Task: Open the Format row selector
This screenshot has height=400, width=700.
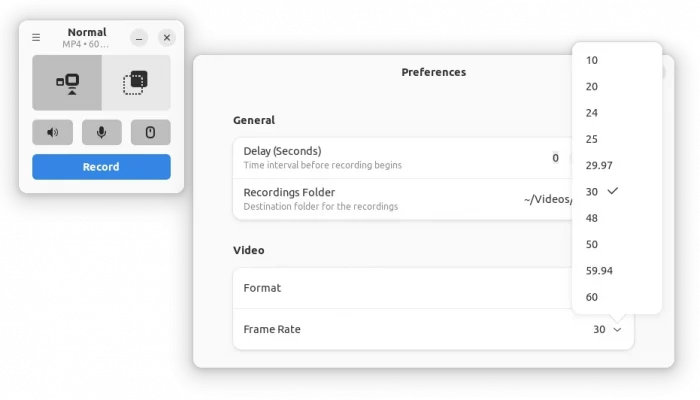Action: point(432,288)
